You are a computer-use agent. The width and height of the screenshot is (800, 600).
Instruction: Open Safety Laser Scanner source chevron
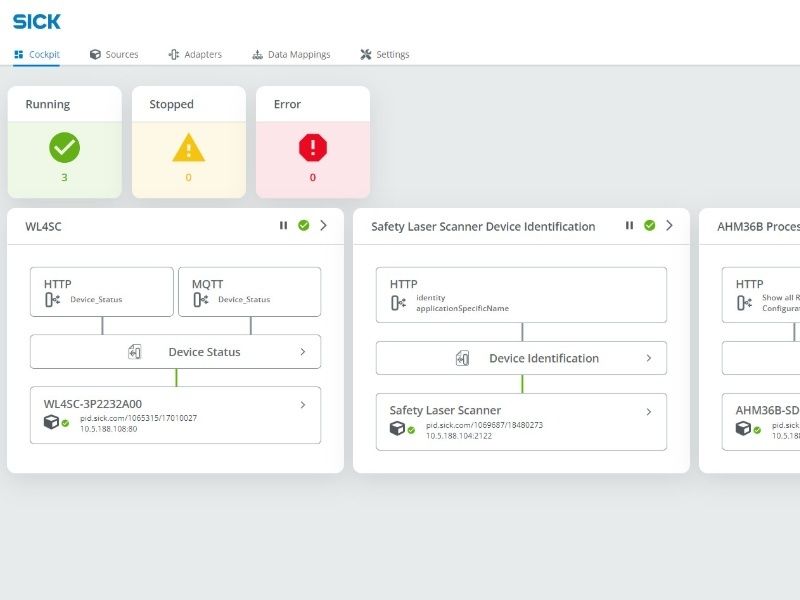coord(648,412)
